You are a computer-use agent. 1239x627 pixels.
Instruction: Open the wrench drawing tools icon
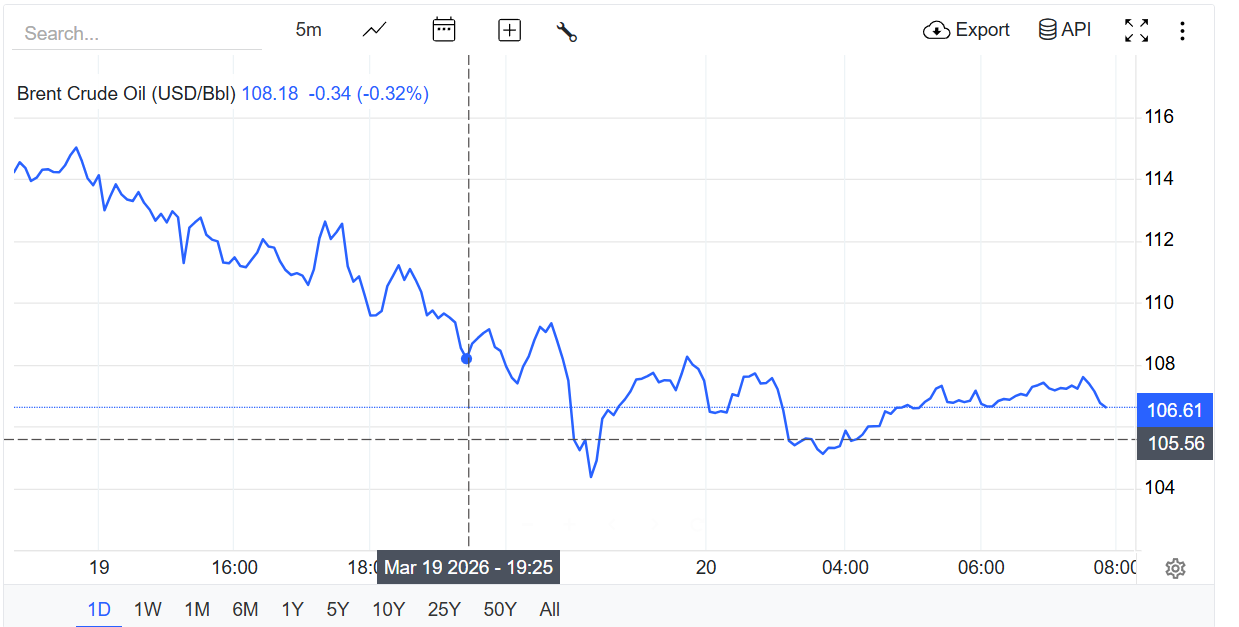(x=567, y=31)
